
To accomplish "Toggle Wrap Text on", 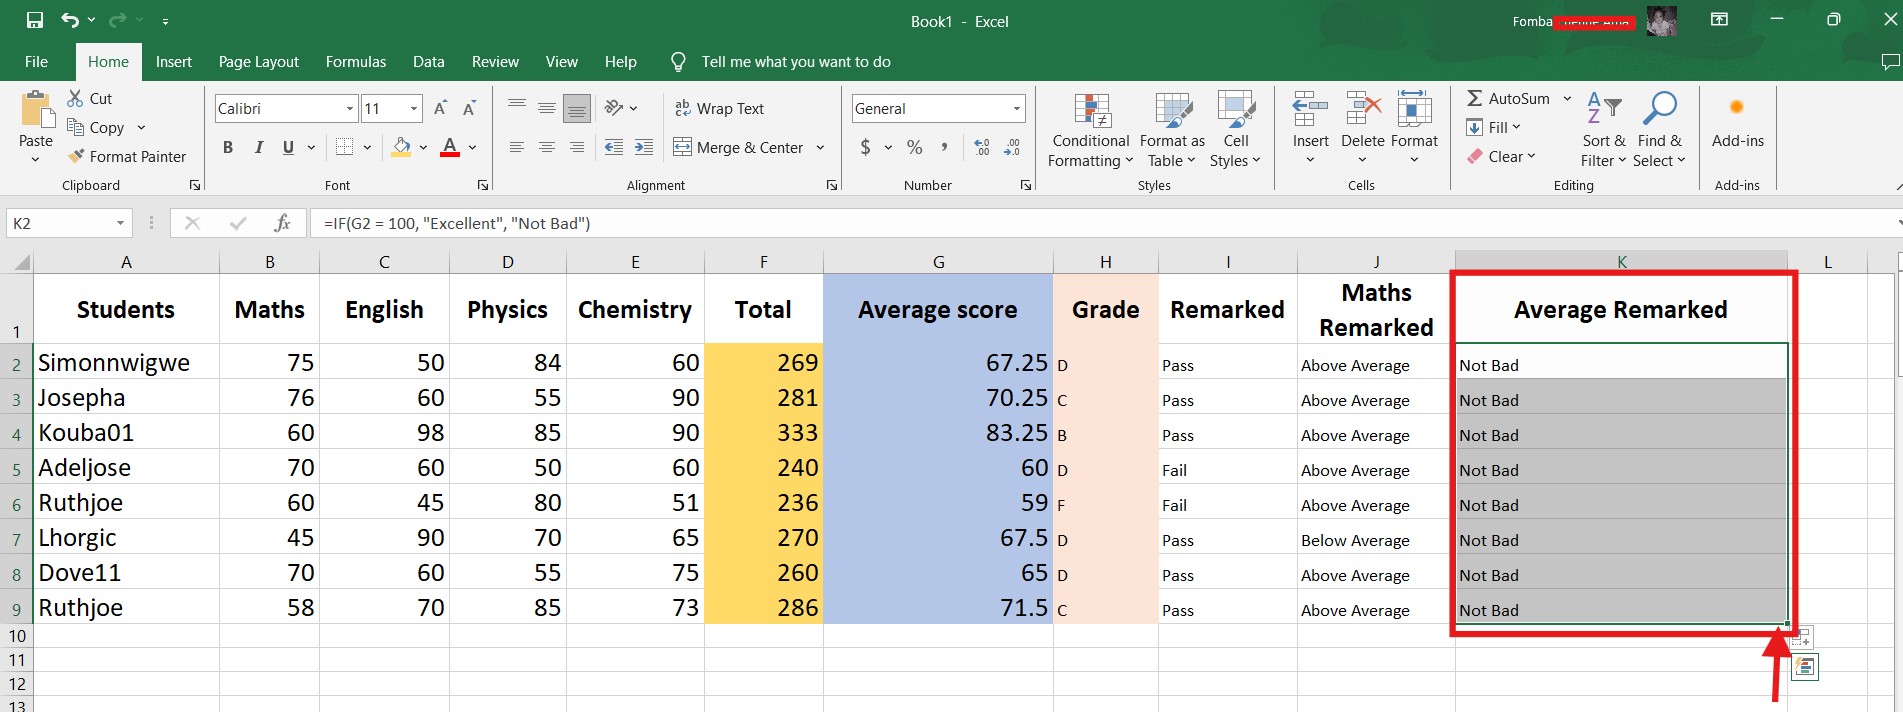I will [x=719, y=108].
